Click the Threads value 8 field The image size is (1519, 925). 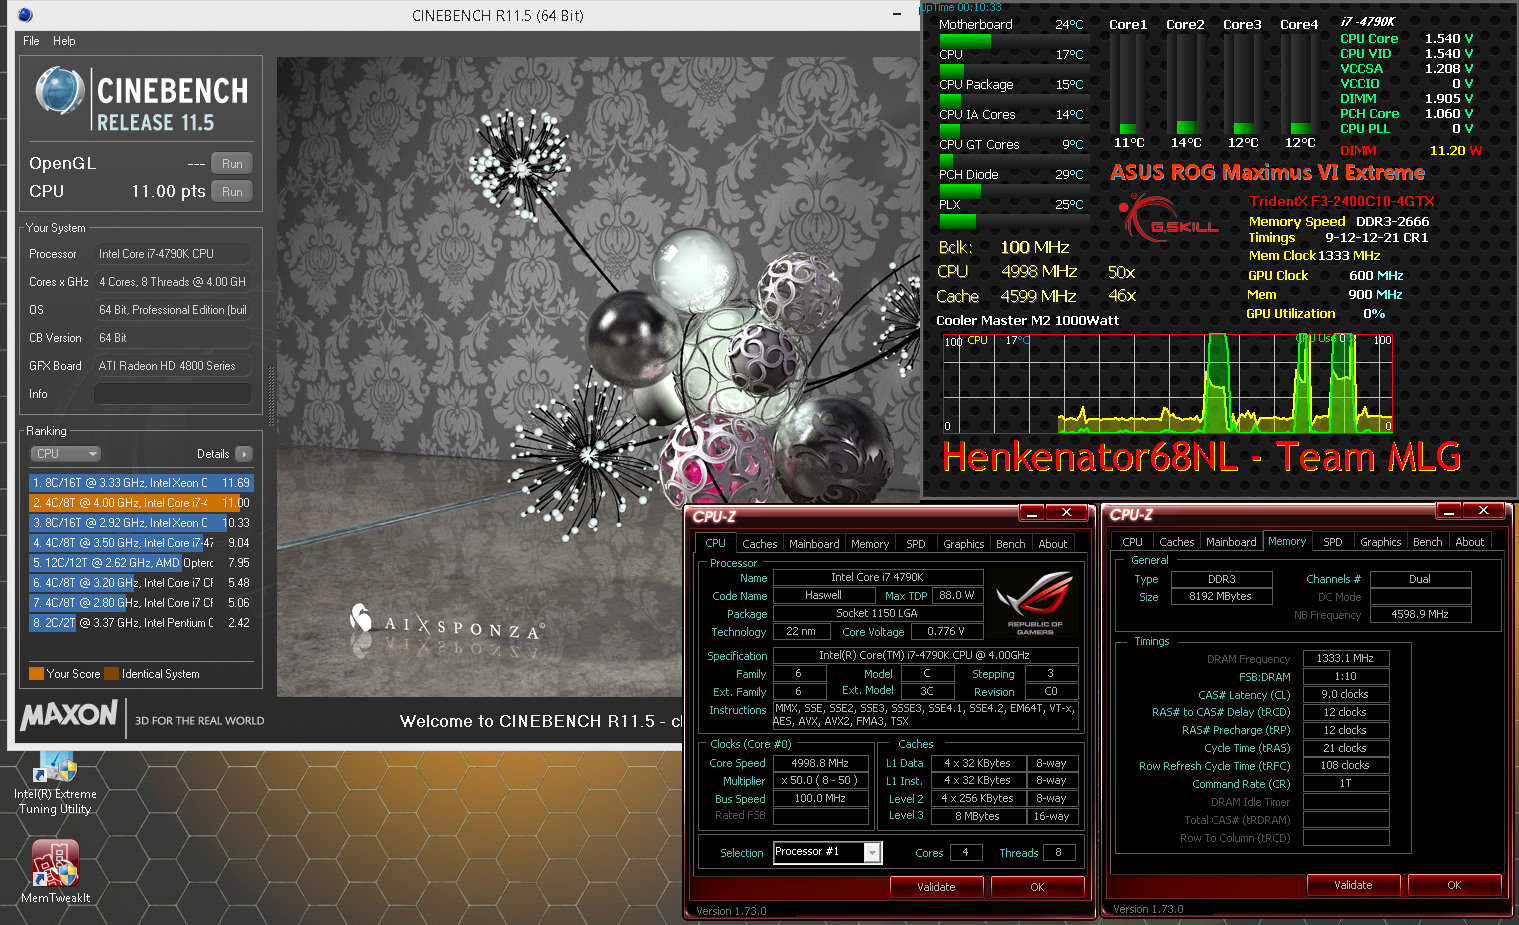(x=1059, y=853)
